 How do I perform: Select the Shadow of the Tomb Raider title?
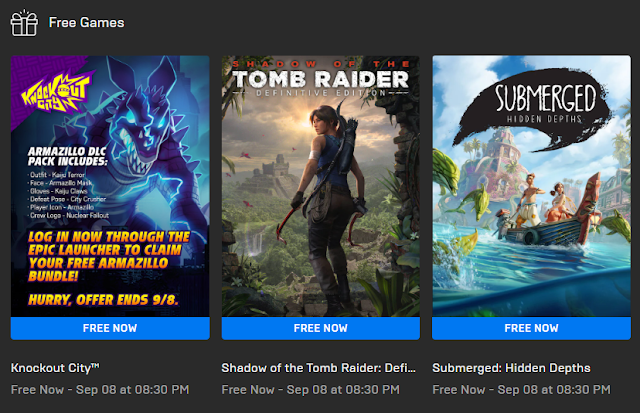pos(318,368)
